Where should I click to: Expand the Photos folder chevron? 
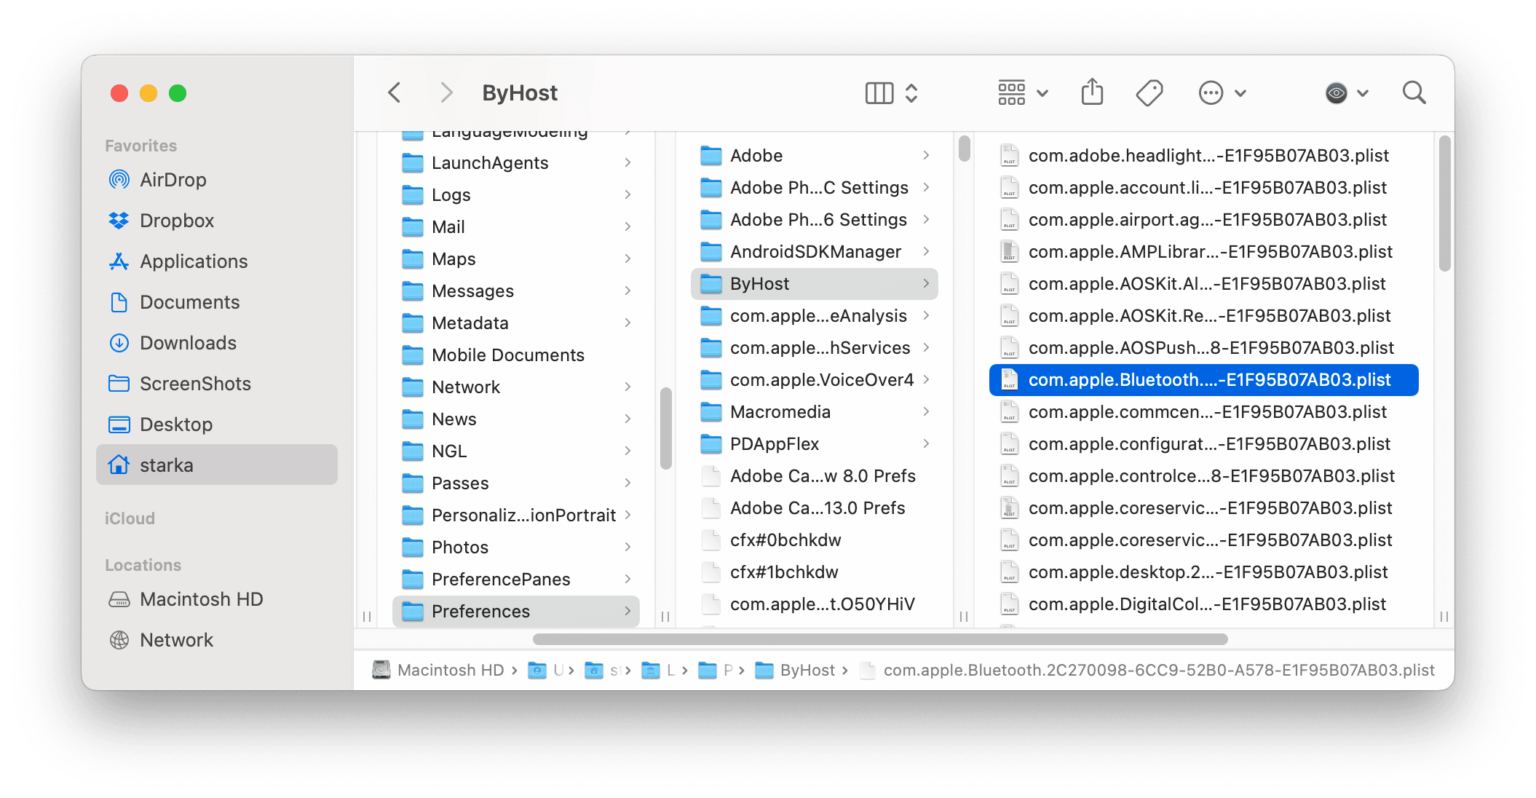click(x=627, y=547)
